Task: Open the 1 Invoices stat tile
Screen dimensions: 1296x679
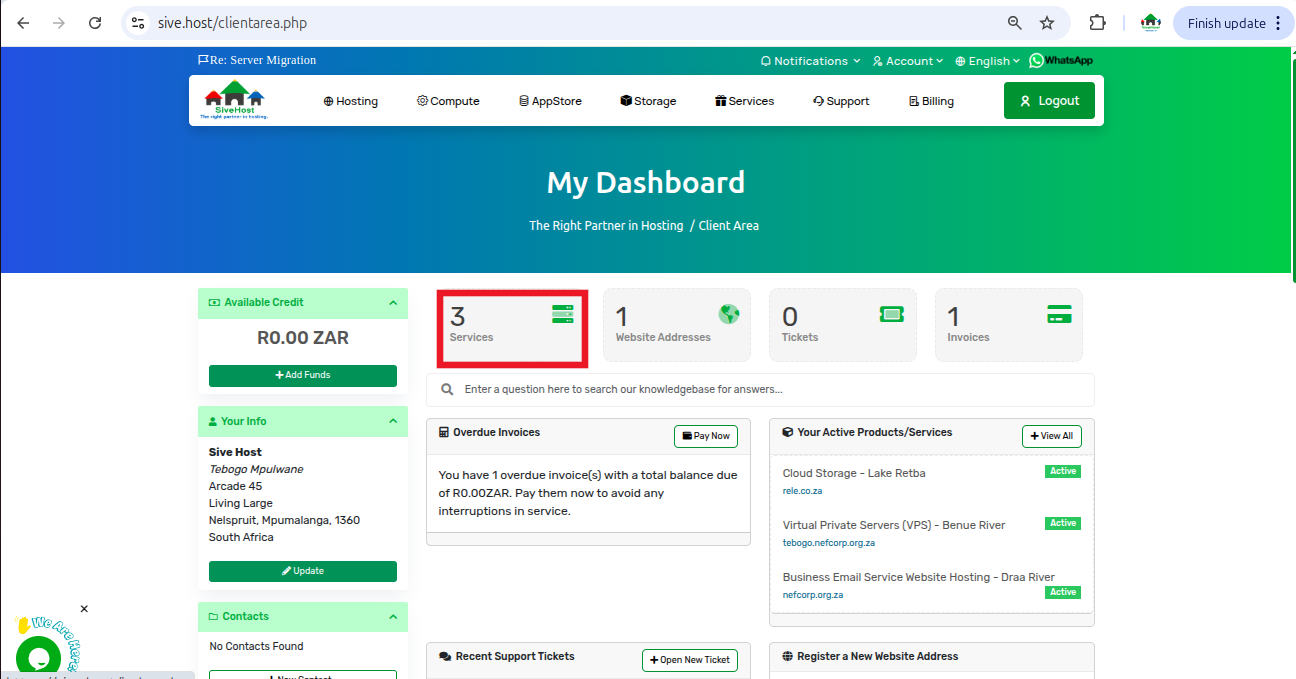Action: (1009, 325)
